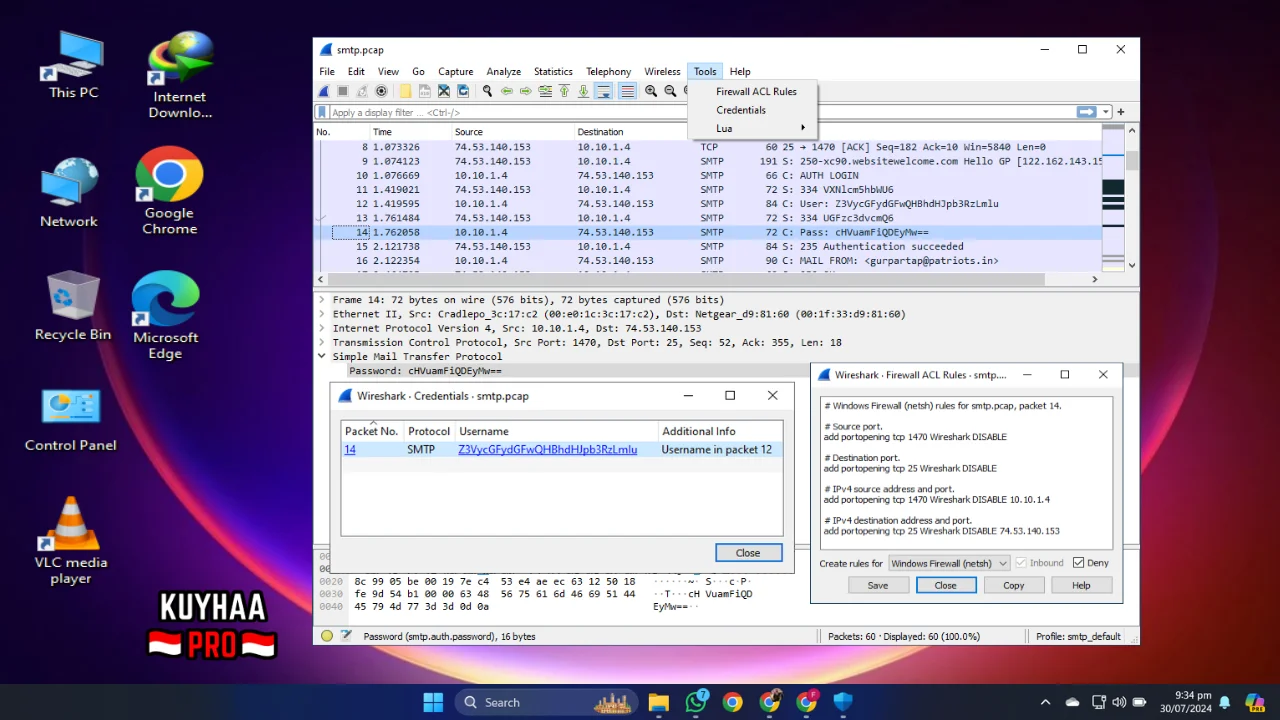Click Close button in Credentials dialog
Viewport: 1280px width, 720px height.
(748, 553)
